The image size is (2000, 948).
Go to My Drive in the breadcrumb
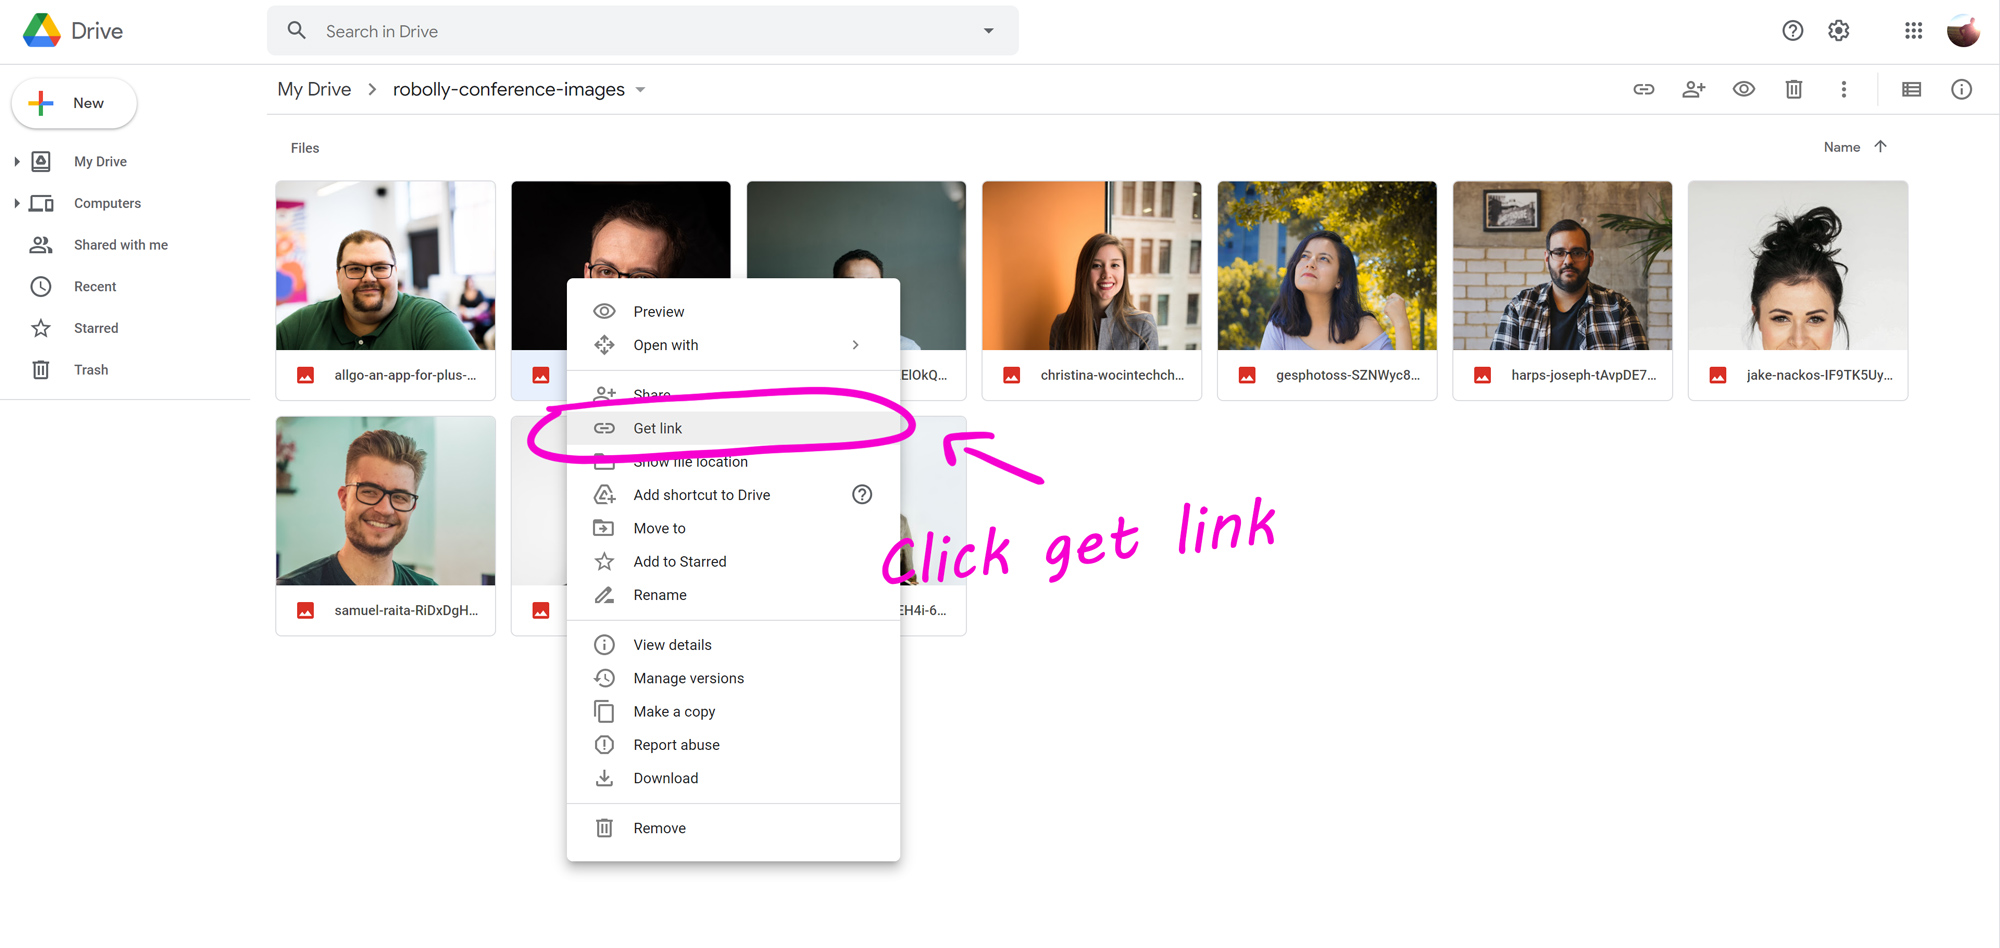[314, 90]
